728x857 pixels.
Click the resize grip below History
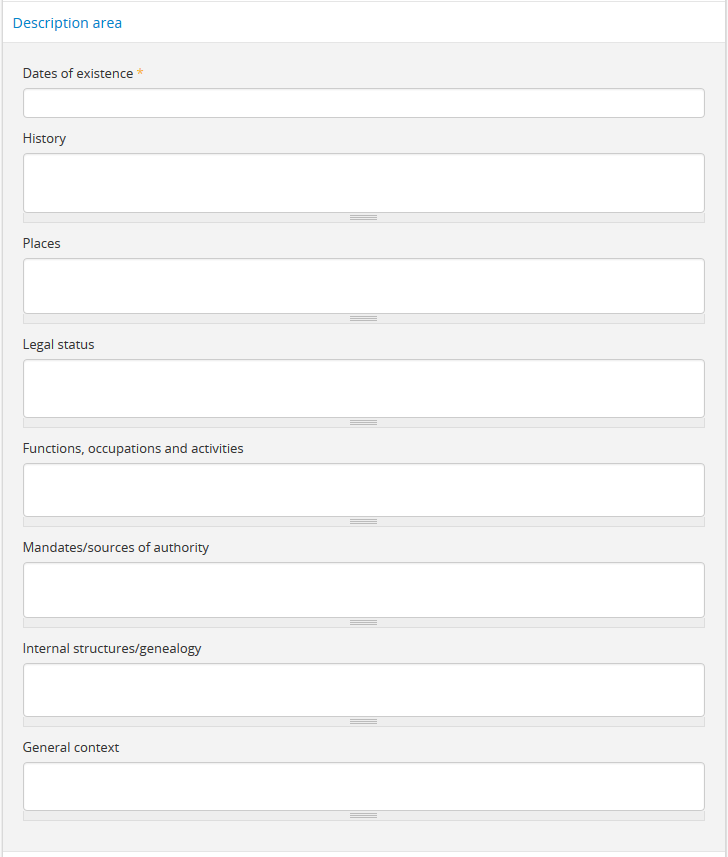click(363, 217)
